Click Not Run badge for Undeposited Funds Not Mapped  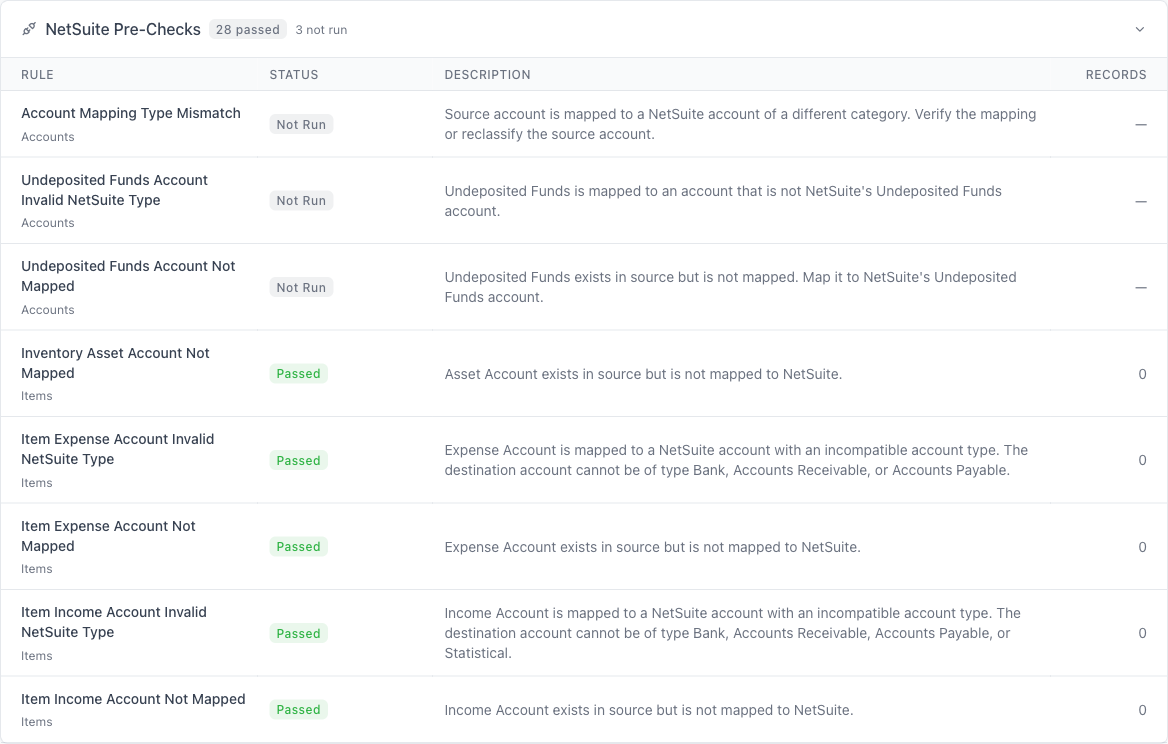pyautogui.click(x=301, y=287)
